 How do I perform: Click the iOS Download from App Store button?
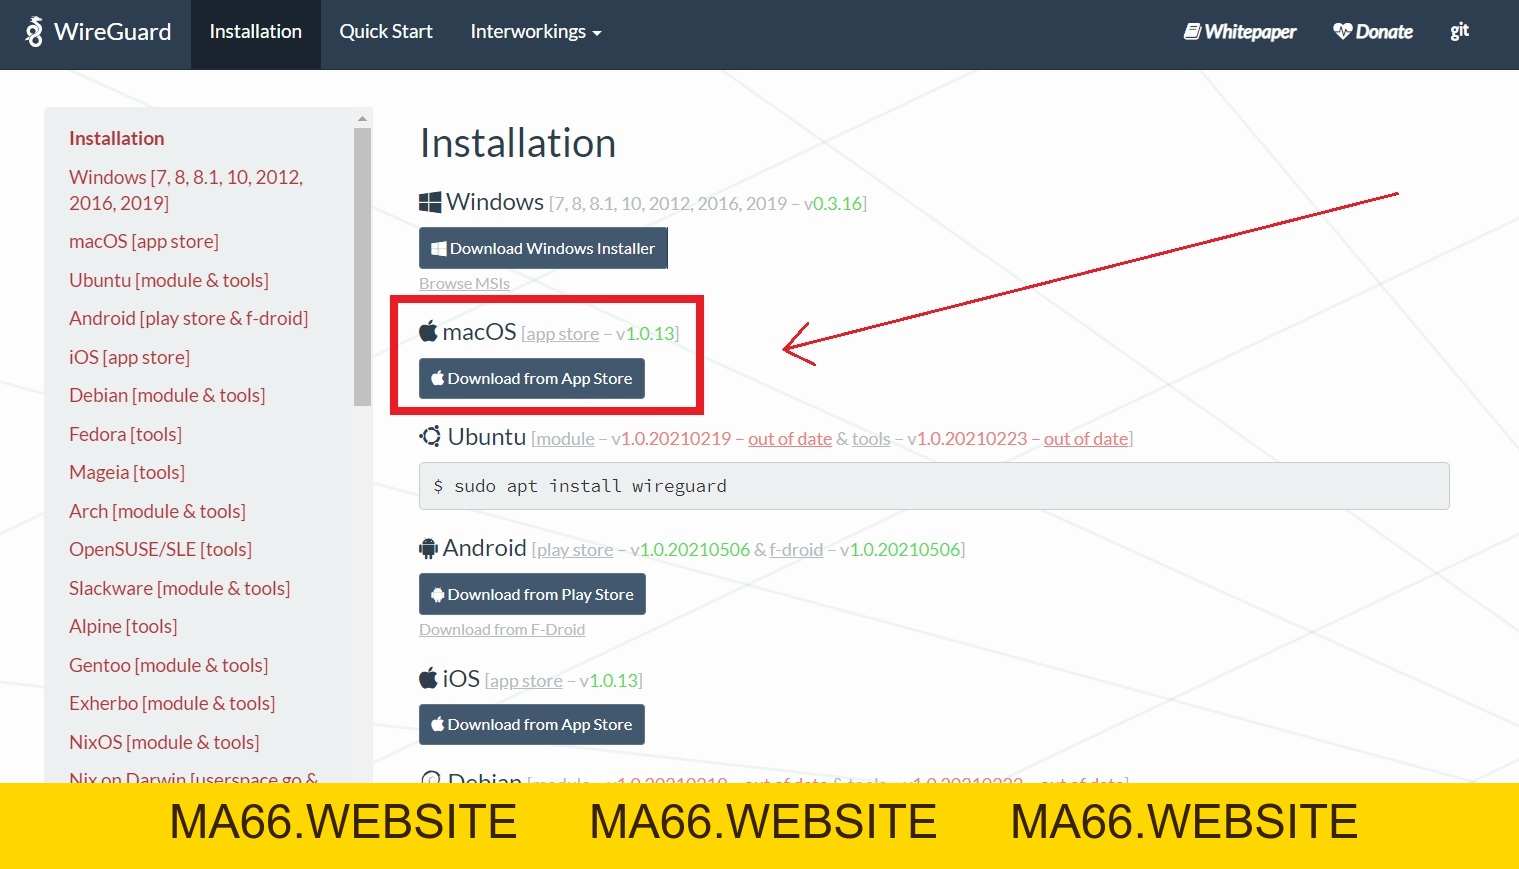532,724
